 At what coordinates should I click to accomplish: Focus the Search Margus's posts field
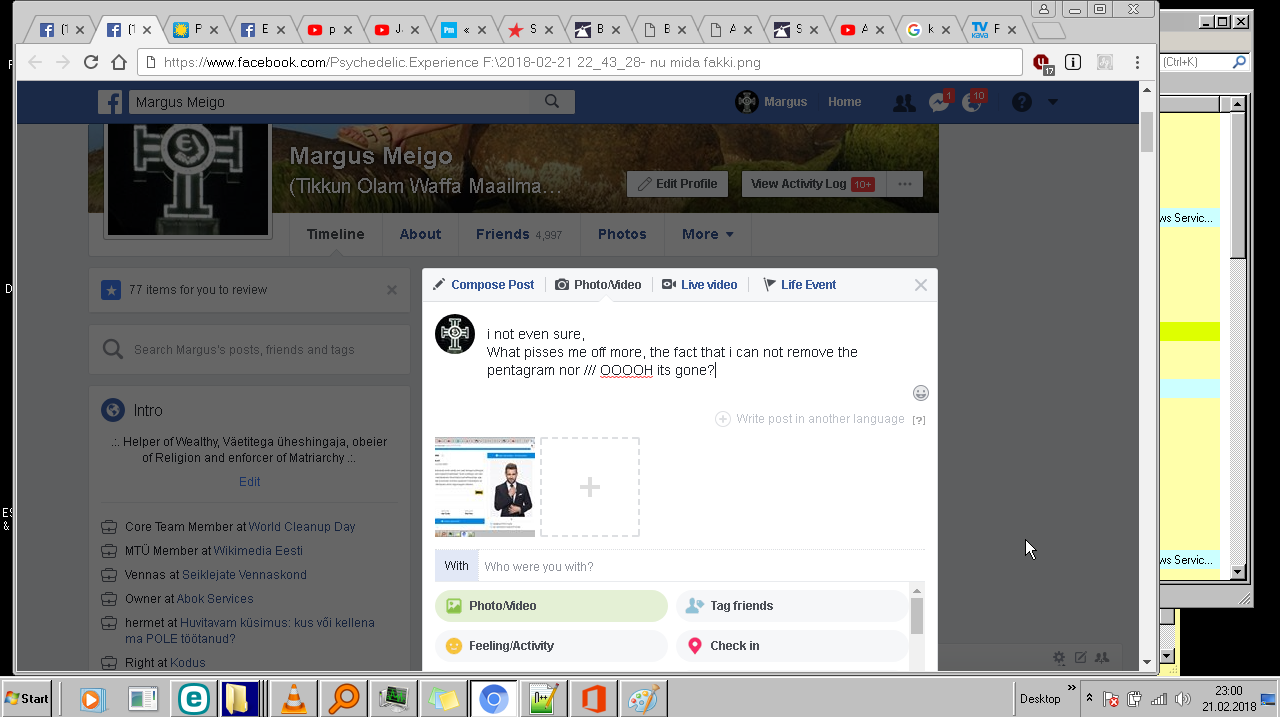tap(249, 350)
